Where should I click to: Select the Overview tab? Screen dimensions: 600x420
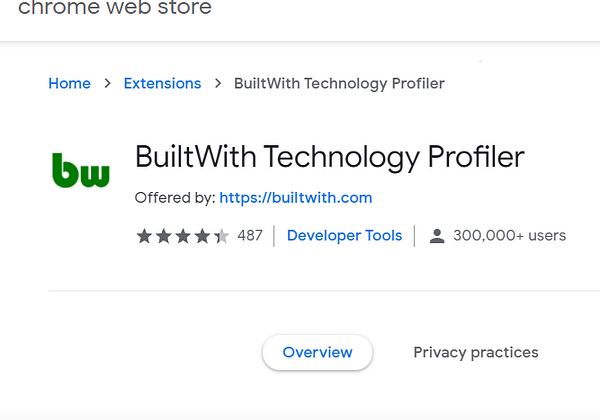(317, 352)
